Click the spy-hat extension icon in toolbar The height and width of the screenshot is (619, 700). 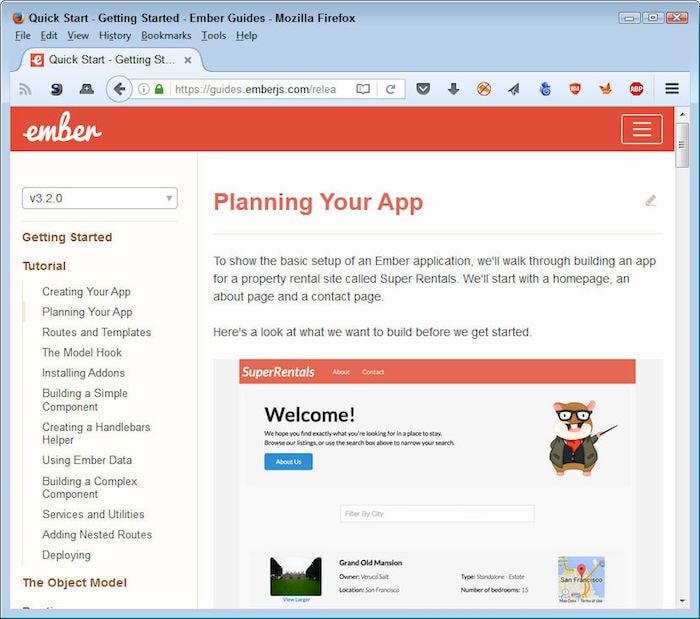(x=87, y=89)
